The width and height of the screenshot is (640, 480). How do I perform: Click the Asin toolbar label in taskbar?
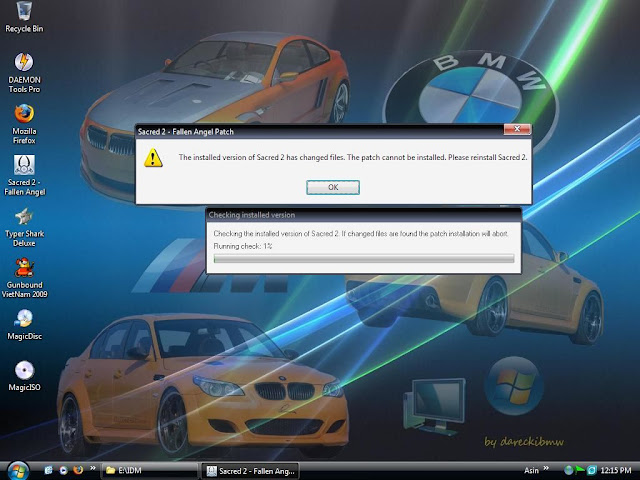[x=531, y=471]
